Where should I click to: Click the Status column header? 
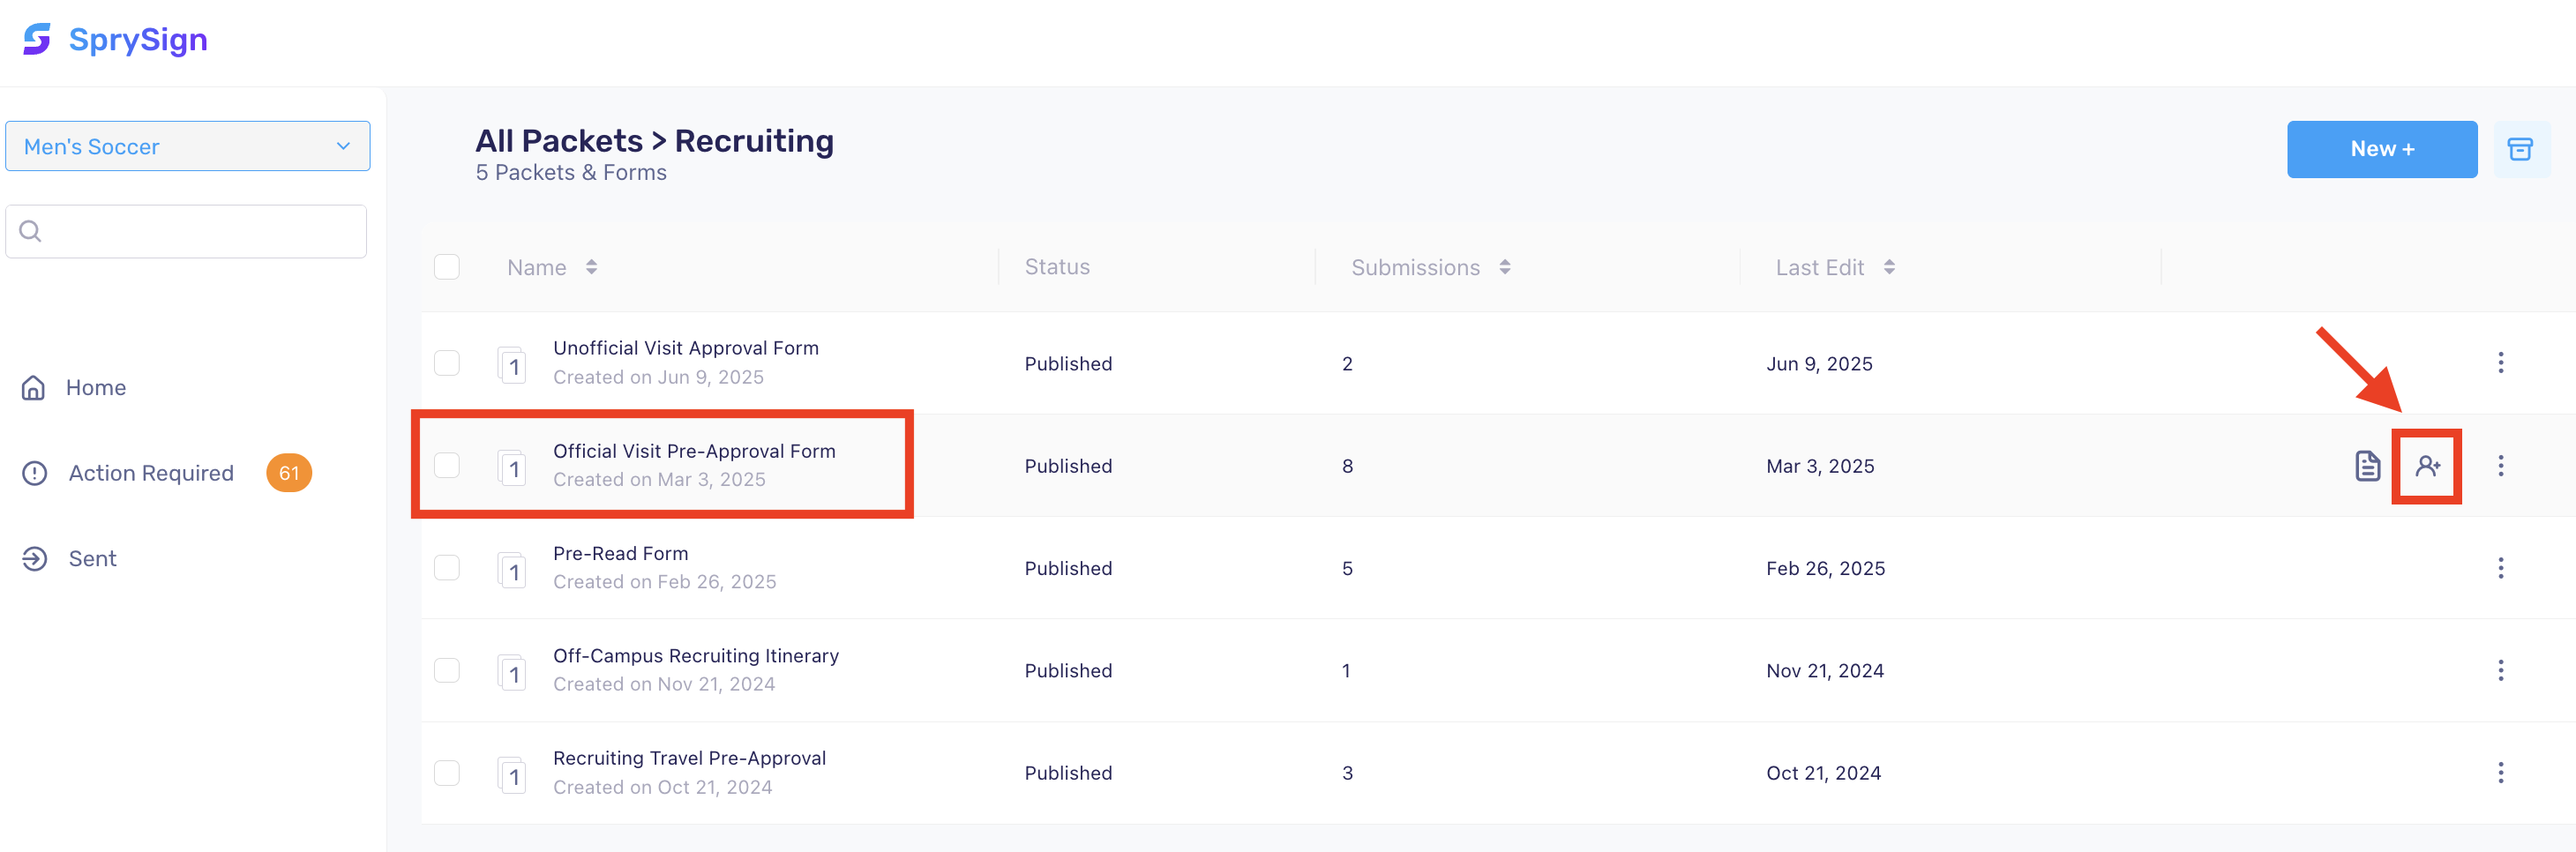coord(1057,267)
